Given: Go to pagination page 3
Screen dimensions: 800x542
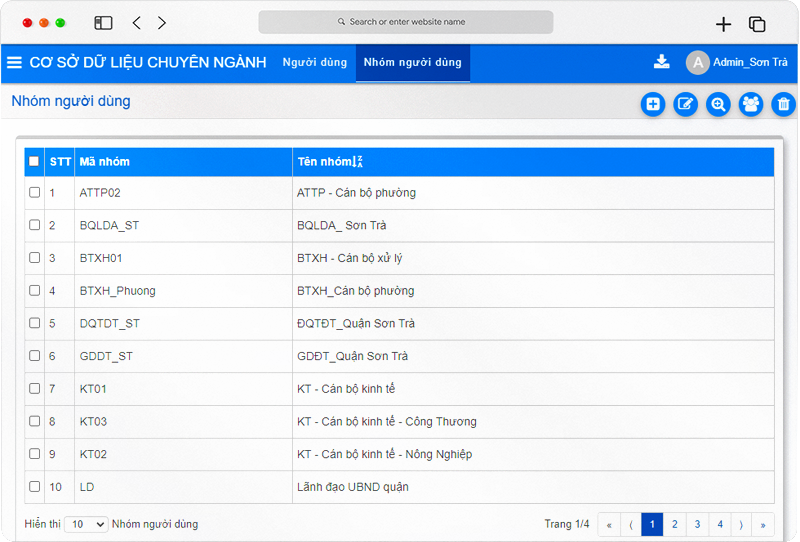Looking at the screenshot, I should click(x=697, y=524).
